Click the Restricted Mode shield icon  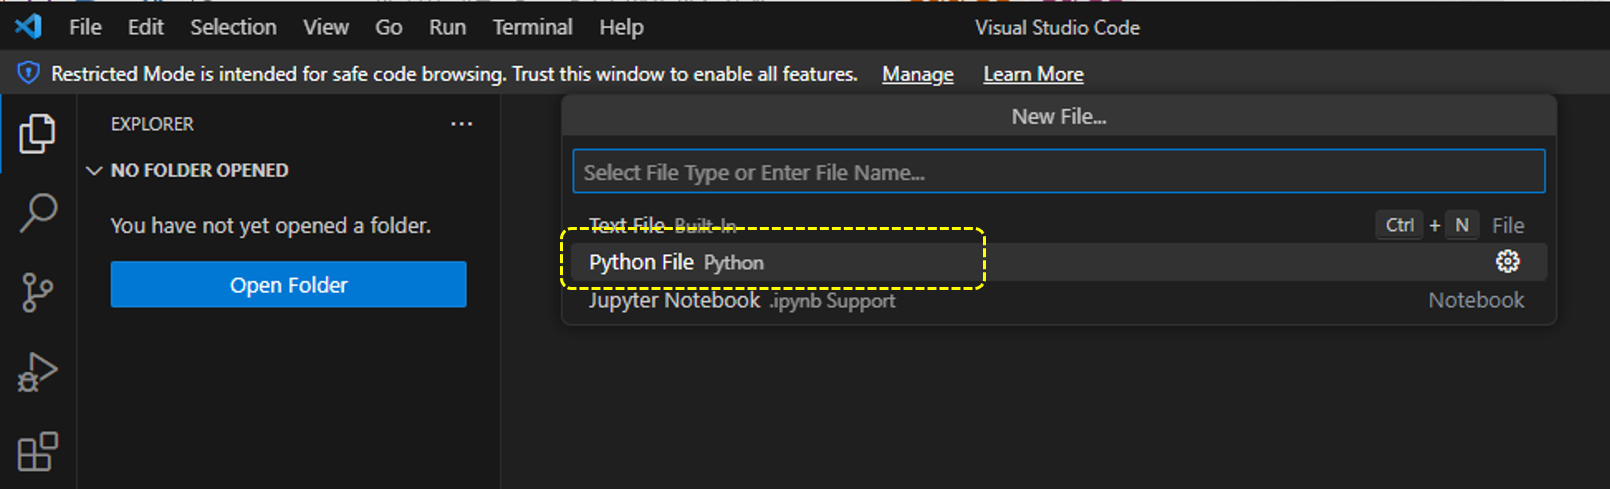click(29, 73)
